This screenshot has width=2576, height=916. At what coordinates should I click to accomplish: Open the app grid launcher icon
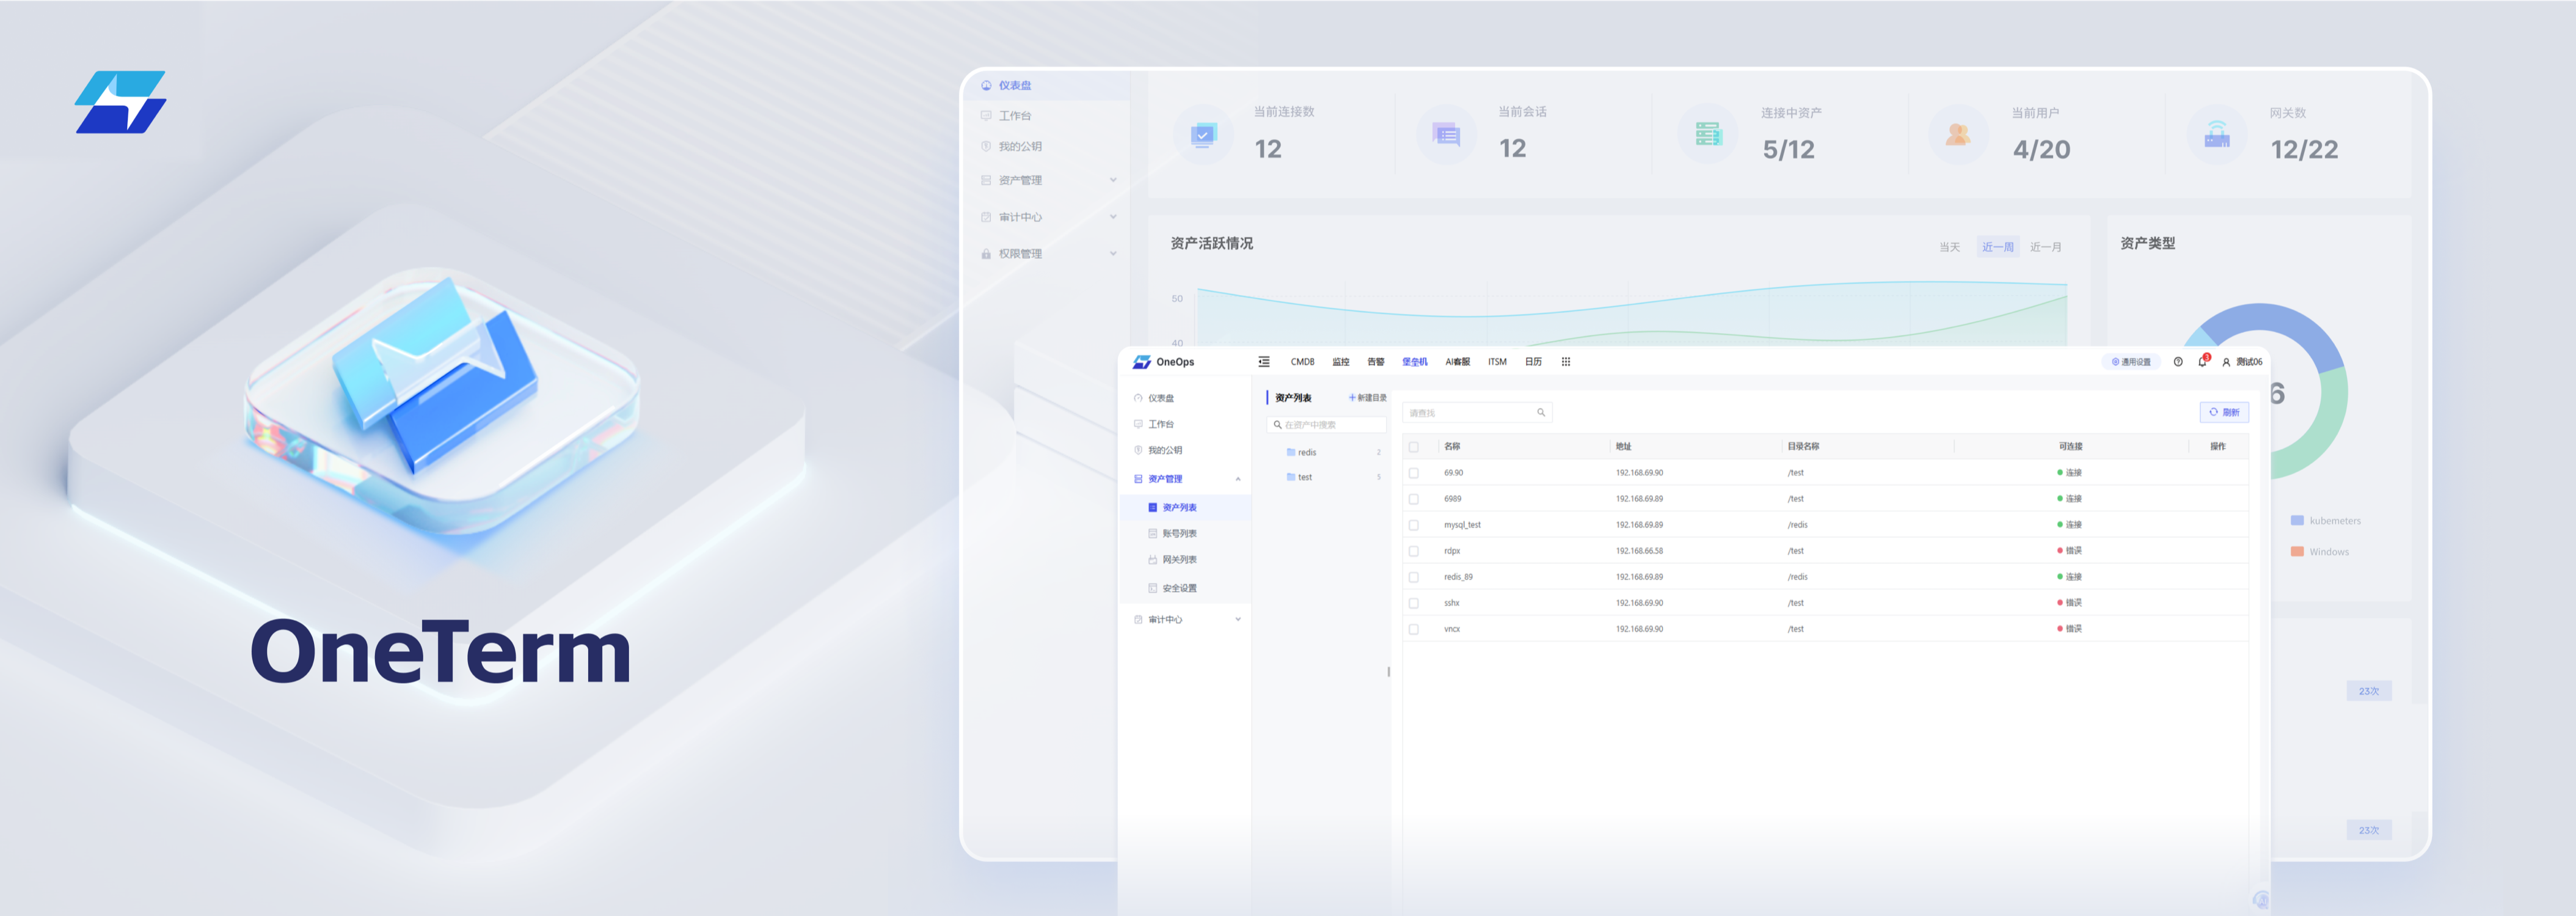pyautogui.click(x=1566, y=362)
